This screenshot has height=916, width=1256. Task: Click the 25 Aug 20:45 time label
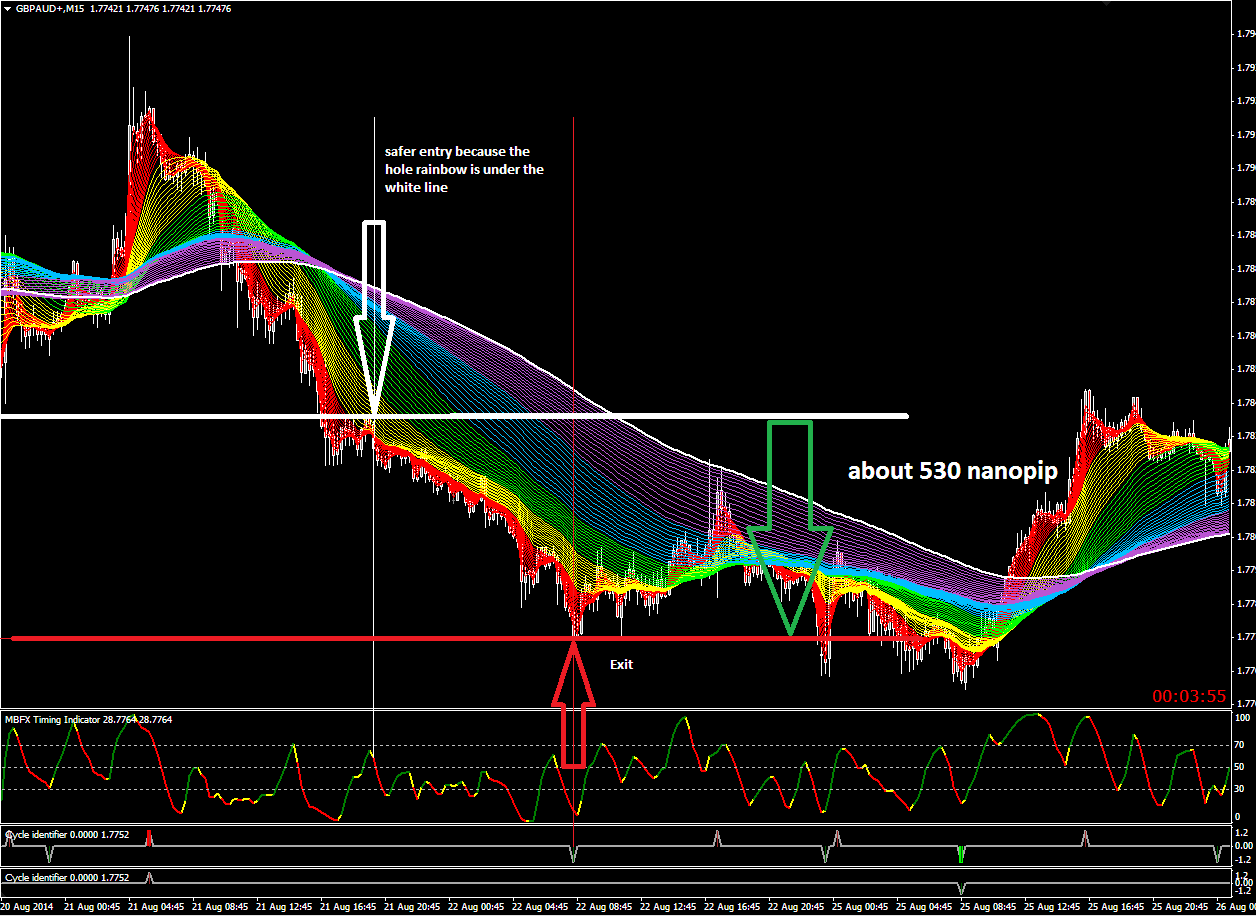[x=1180, y=907]
